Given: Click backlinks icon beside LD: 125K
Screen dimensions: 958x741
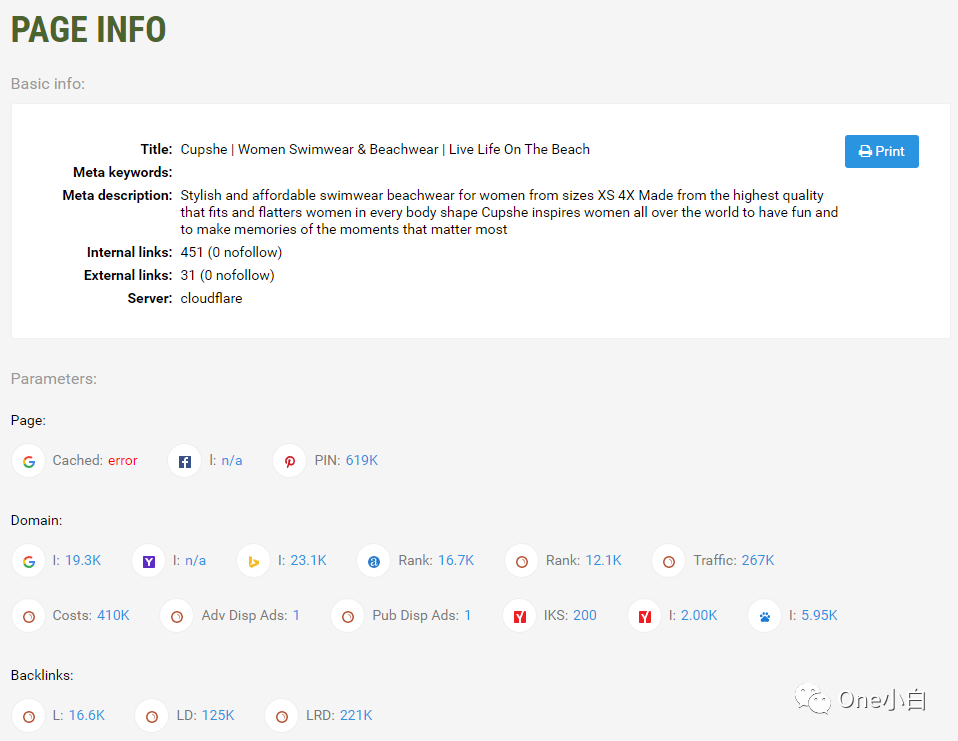Looking at the screenshot, I should pyautogui.click(x=152, y=716).
